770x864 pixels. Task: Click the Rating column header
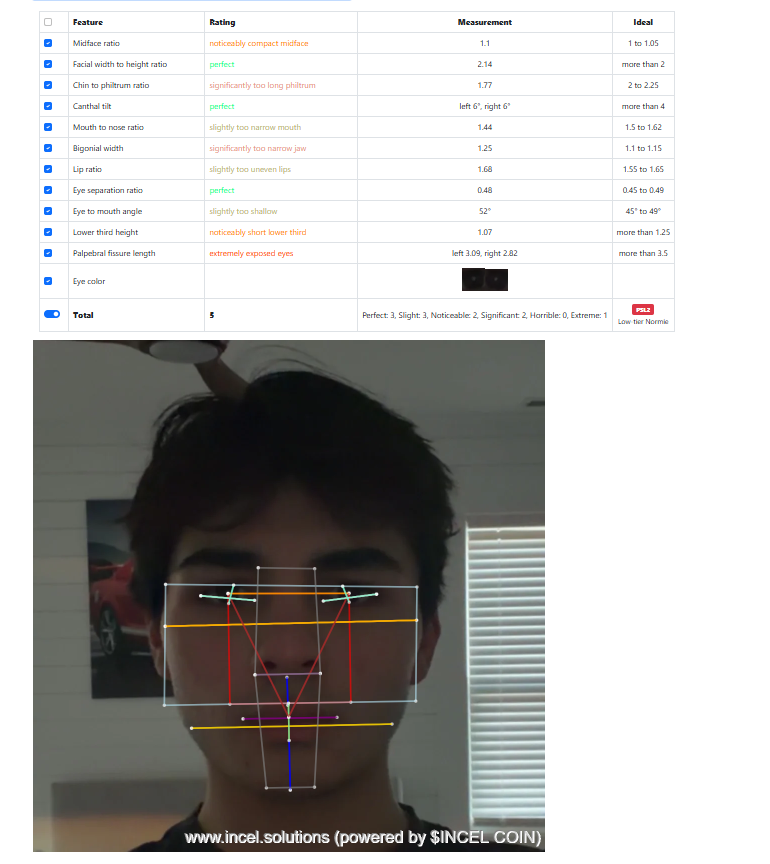[x=222, y=22]
